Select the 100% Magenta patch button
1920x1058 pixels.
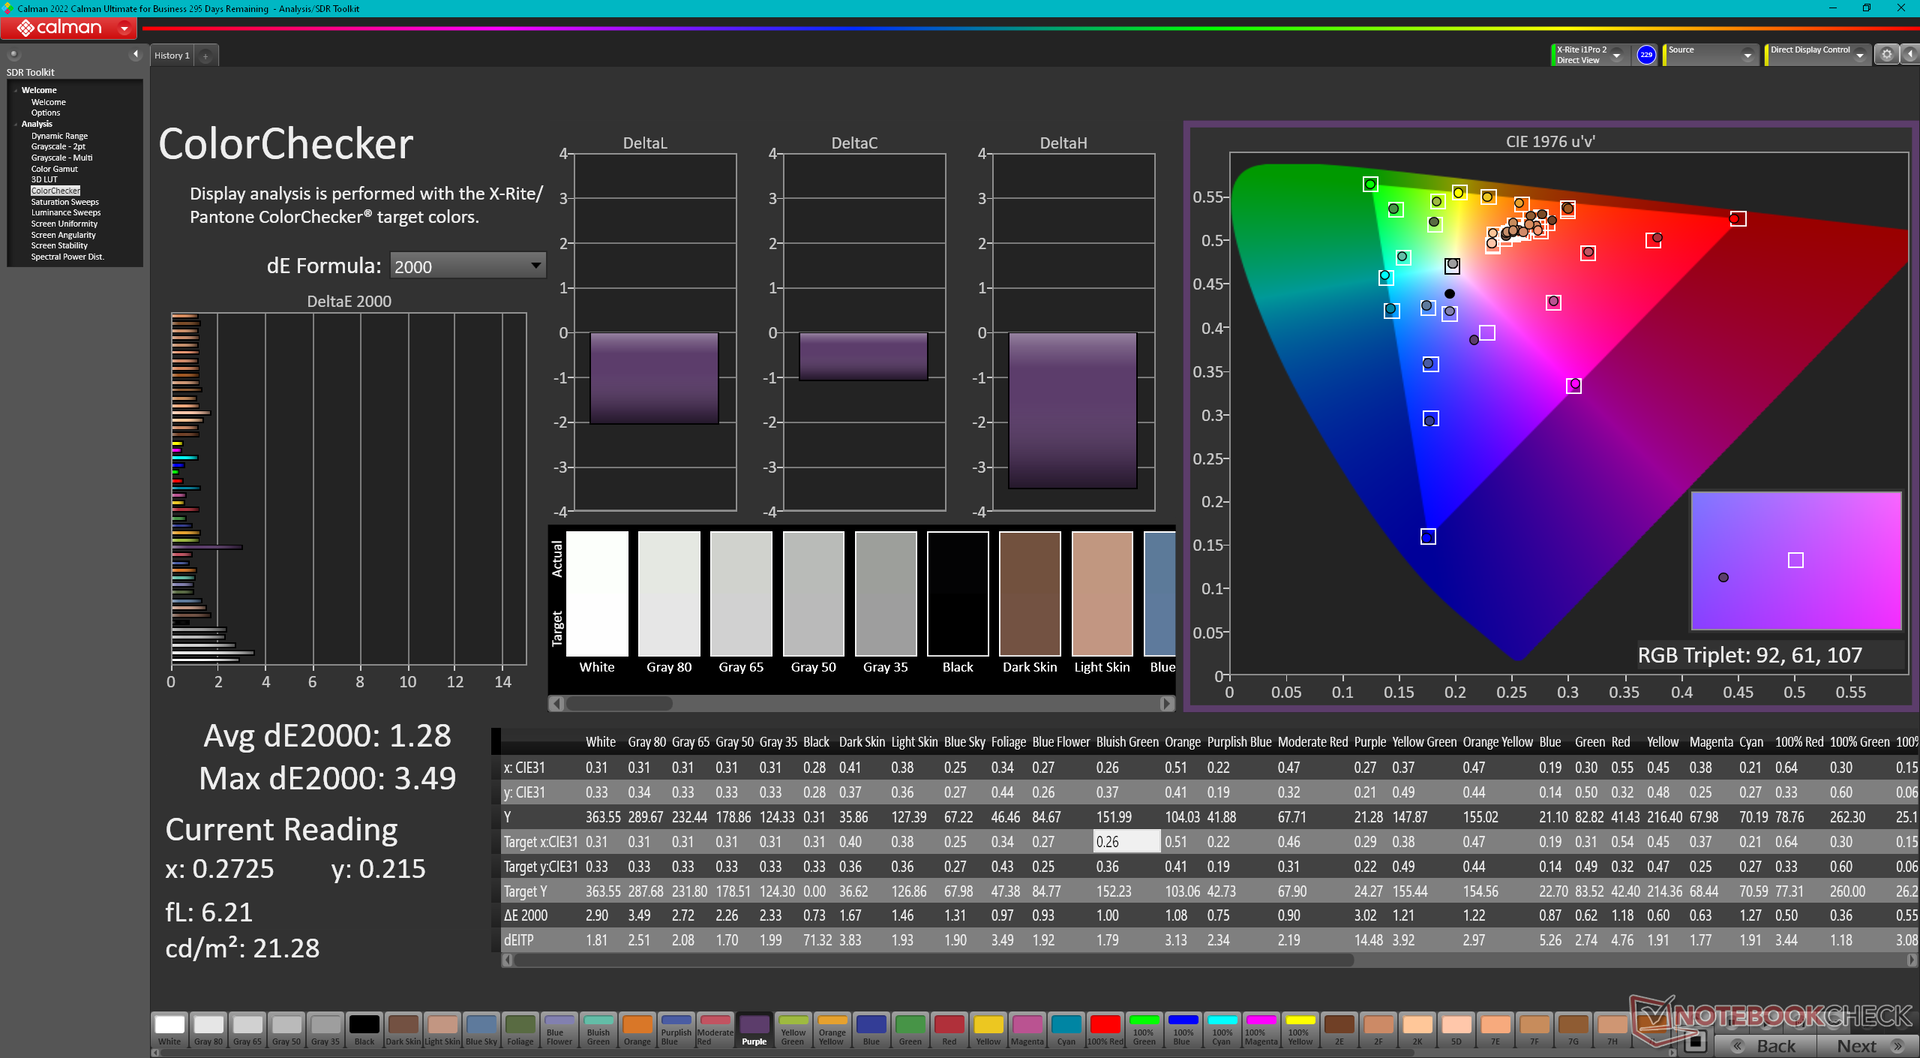click(1261, 1029)
